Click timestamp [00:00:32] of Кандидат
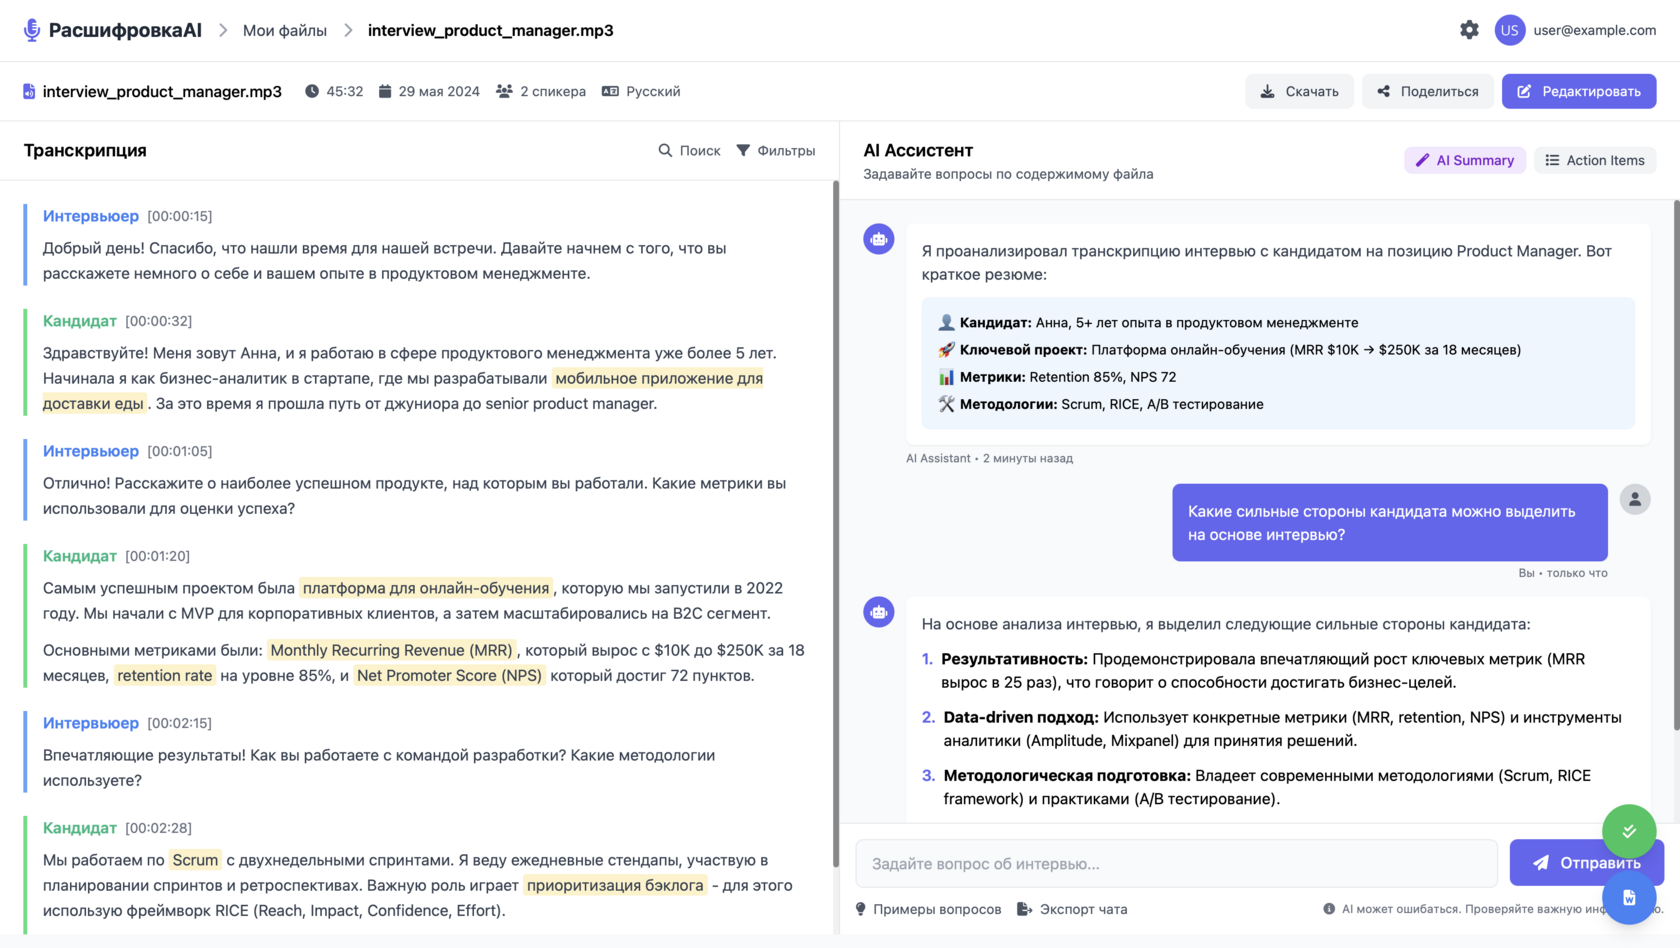1680x948 pixels. [x=159, y=321]
